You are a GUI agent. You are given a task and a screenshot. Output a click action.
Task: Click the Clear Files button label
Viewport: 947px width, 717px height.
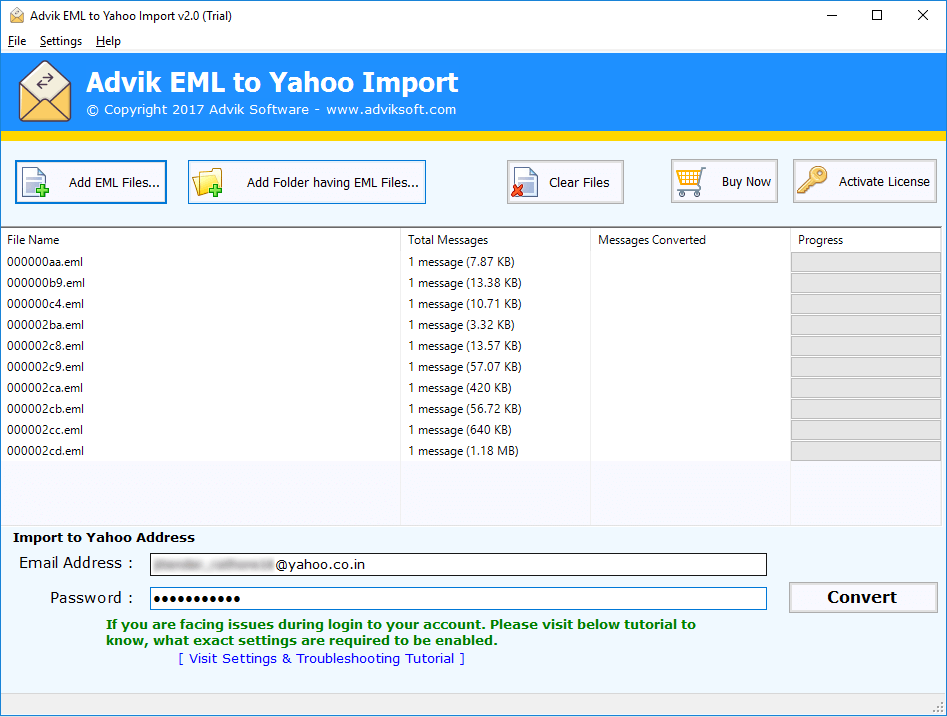pos(579,182)
